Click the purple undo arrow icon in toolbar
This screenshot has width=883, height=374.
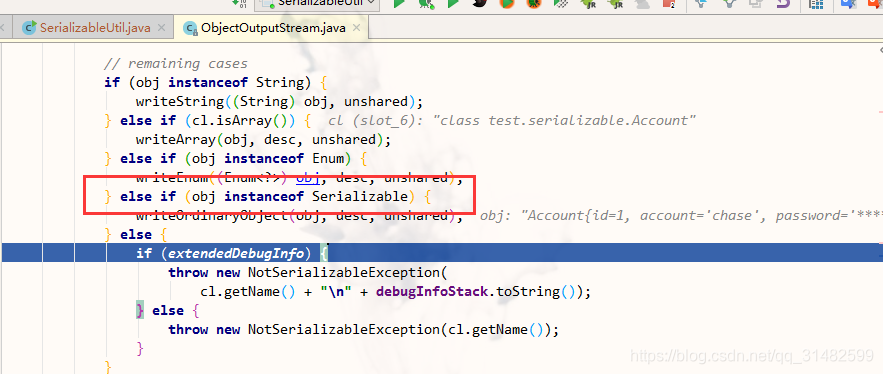tap(783, 3)
